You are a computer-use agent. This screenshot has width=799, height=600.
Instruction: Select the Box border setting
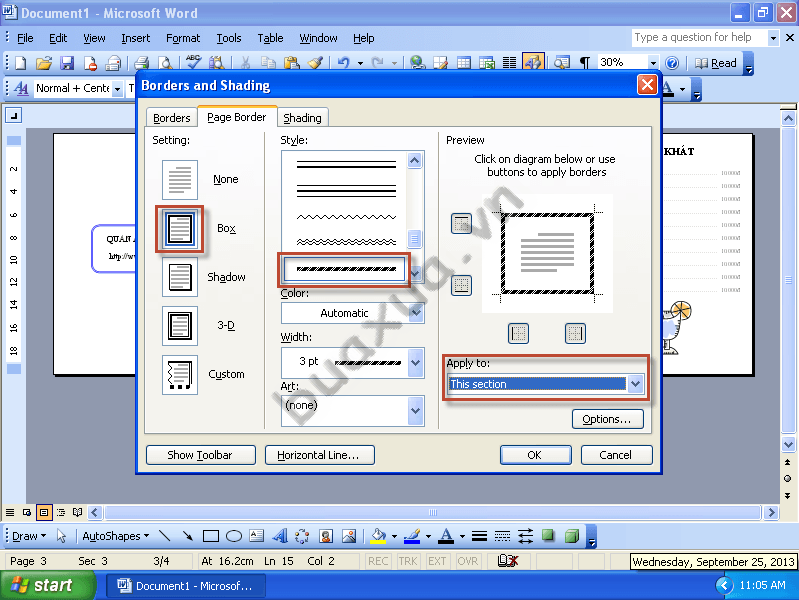[180, 229]
